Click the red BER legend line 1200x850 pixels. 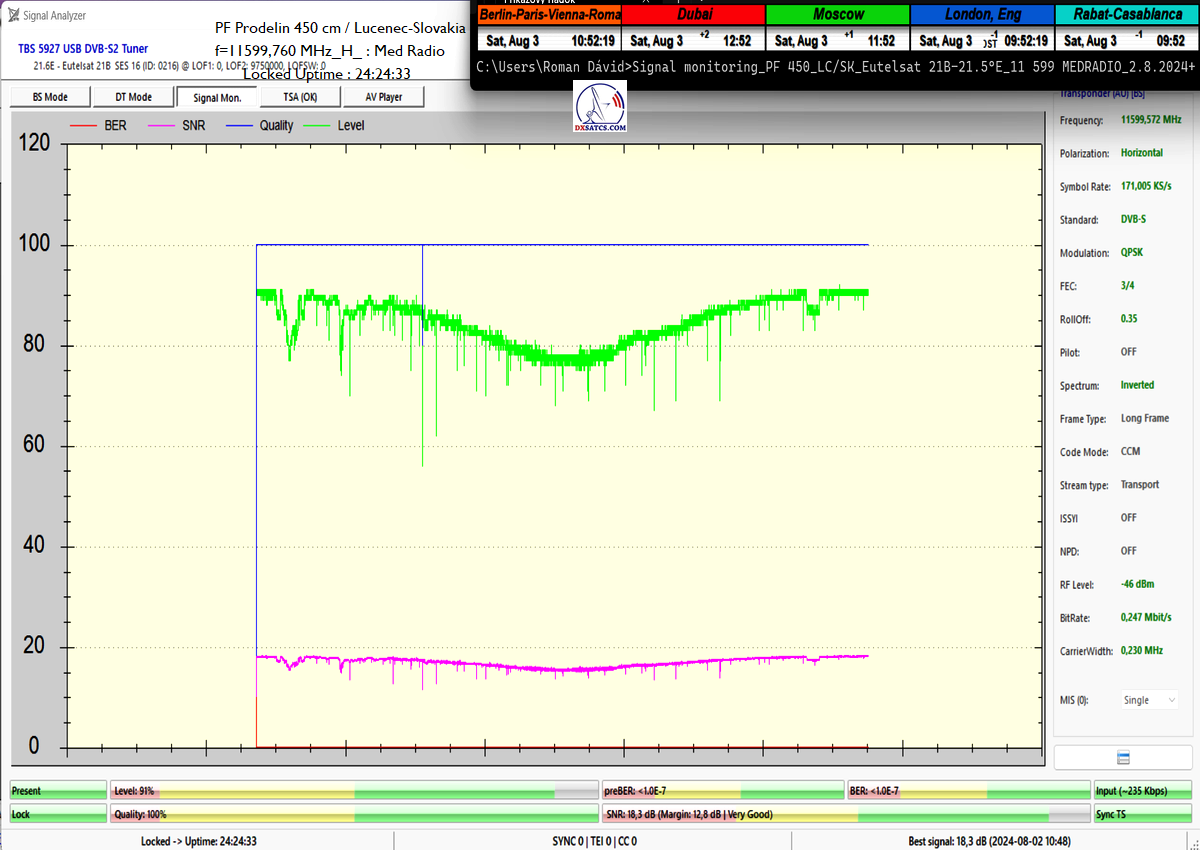(x=84, y=125)
